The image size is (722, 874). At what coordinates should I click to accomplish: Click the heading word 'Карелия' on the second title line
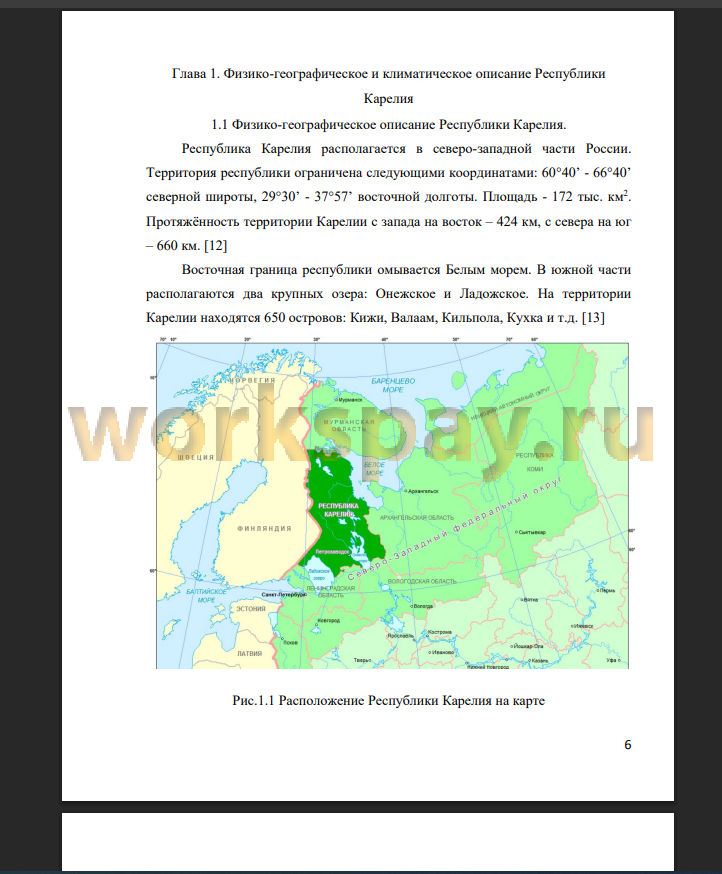[389, 99]
